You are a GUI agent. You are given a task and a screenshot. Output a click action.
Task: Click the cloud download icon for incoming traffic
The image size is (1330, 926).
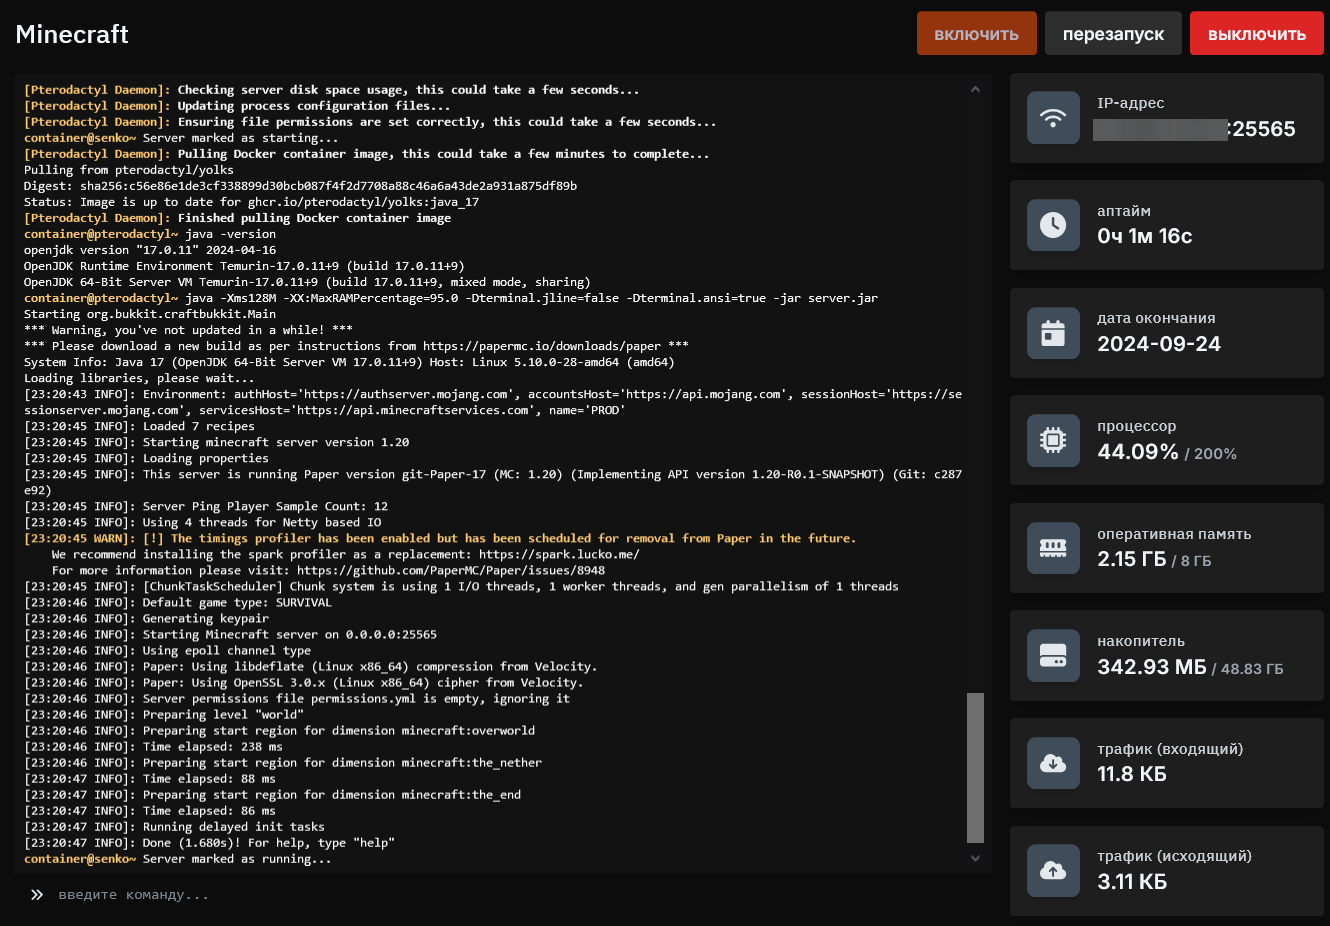point(1053,763)
